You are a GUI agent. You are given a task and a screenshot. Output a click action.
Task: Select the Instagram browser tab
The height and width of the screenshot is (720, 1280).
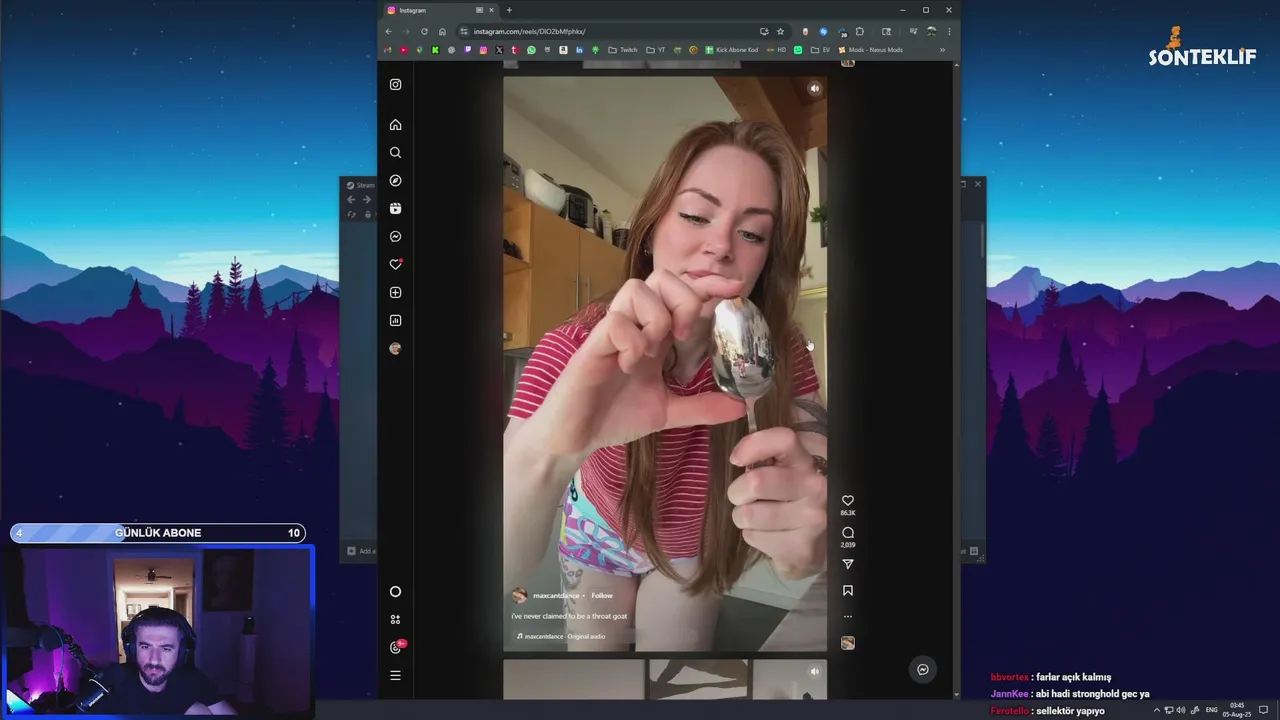[440, 10]
